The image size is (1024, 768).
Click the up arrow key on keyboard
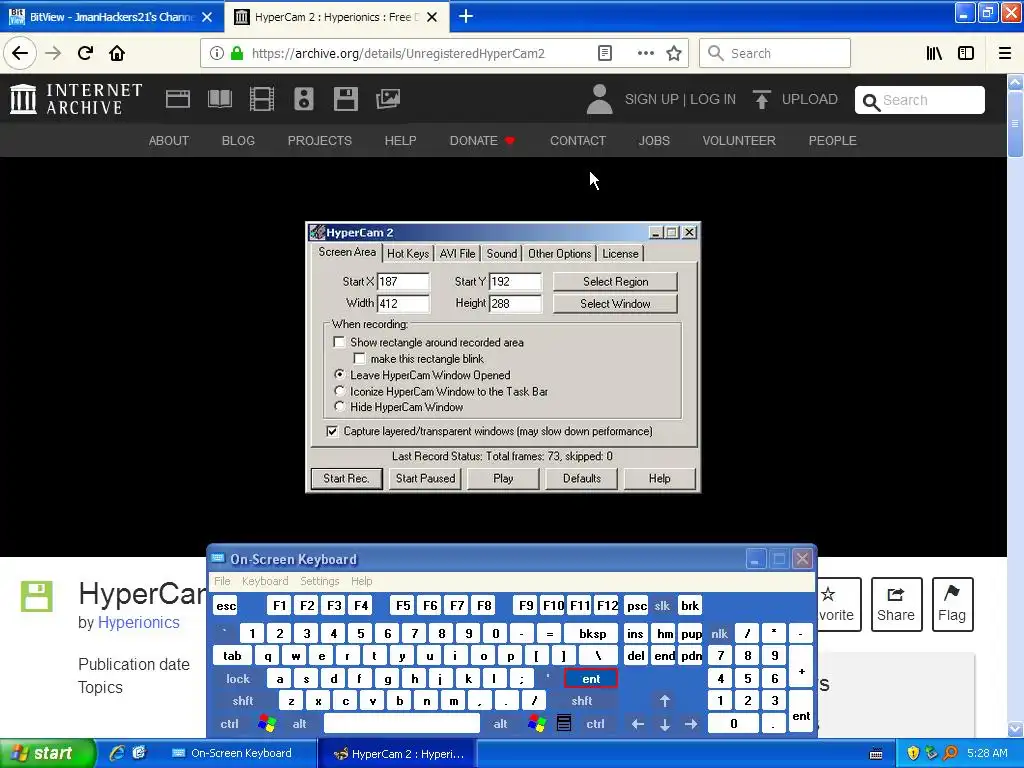665,701
